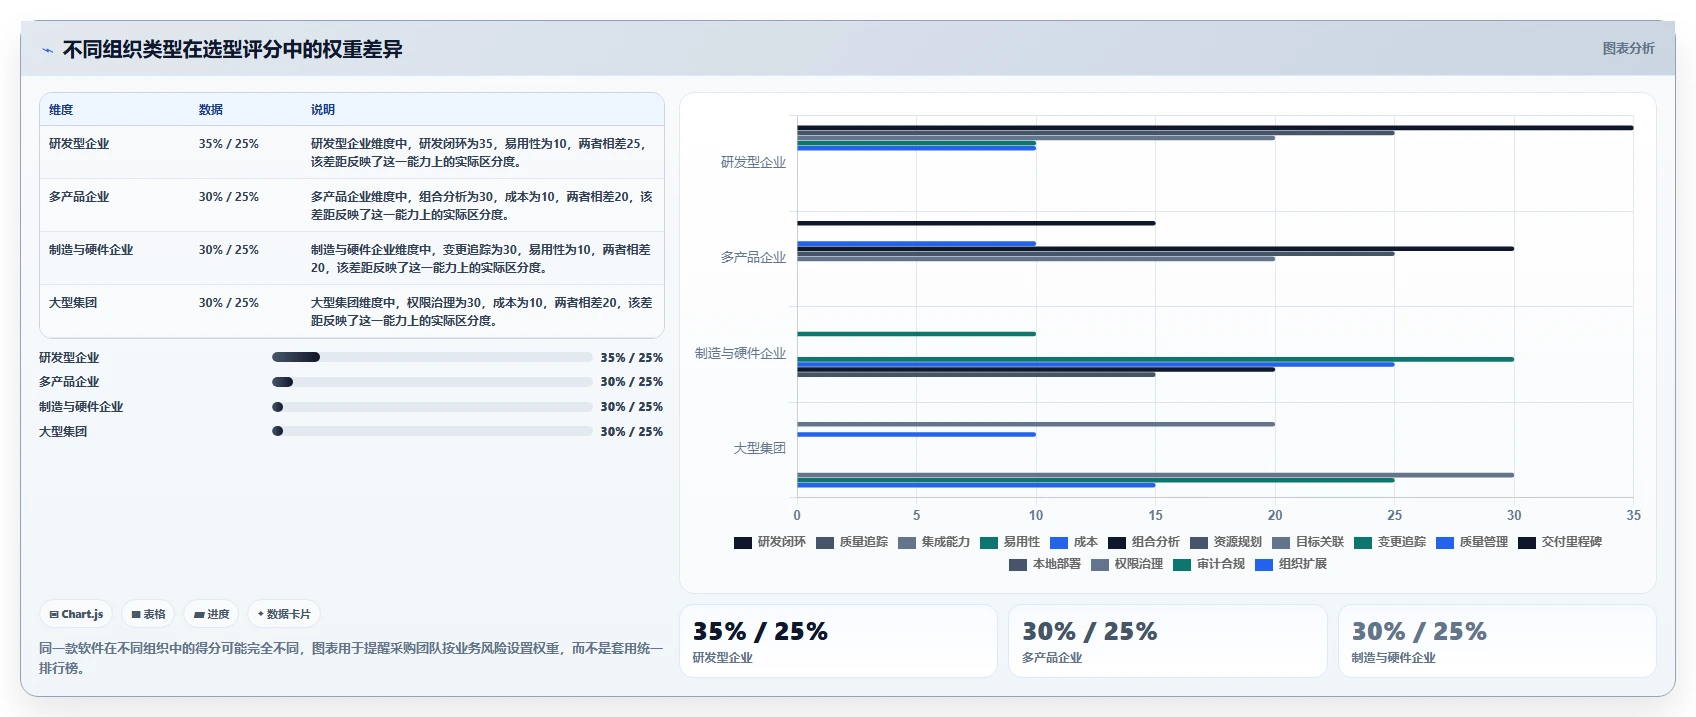The height and width of the screenshot is (717, 1696).
Task: Toggle the 易用性 legend entry
Action: click(1009, 542)
